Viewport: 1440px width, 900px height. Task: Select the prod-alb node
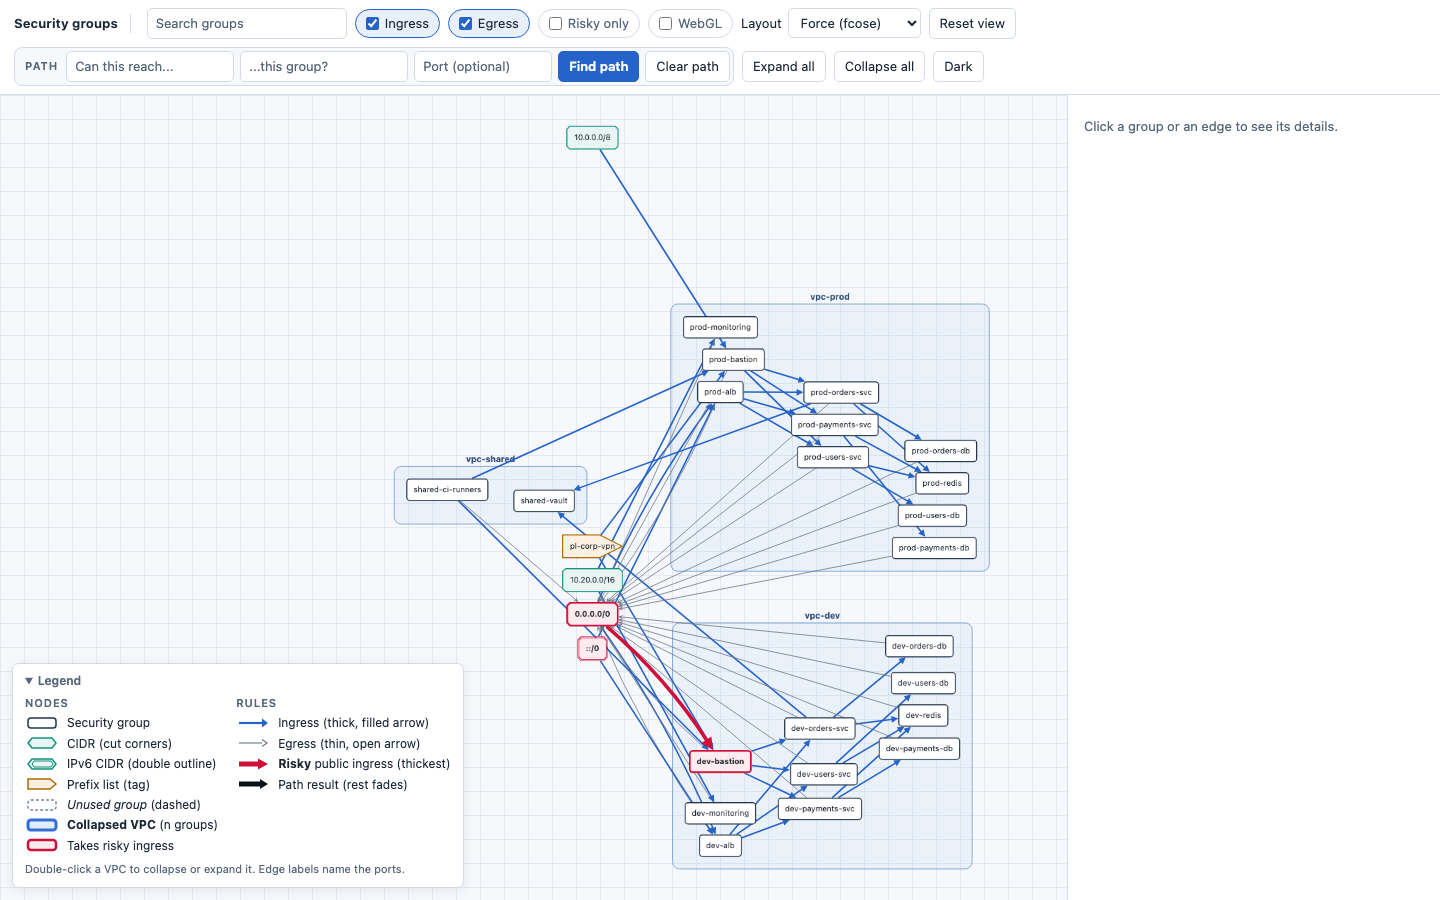[x=720, y=392]
